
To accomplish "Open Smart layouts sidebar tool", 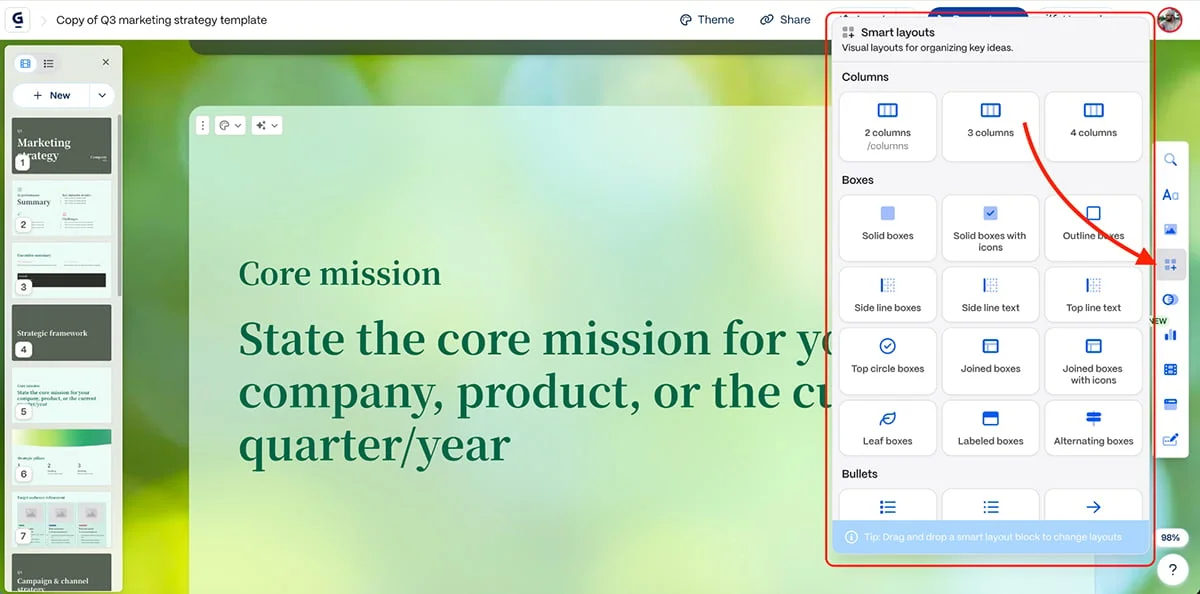I will click(x=1170, y=265).
